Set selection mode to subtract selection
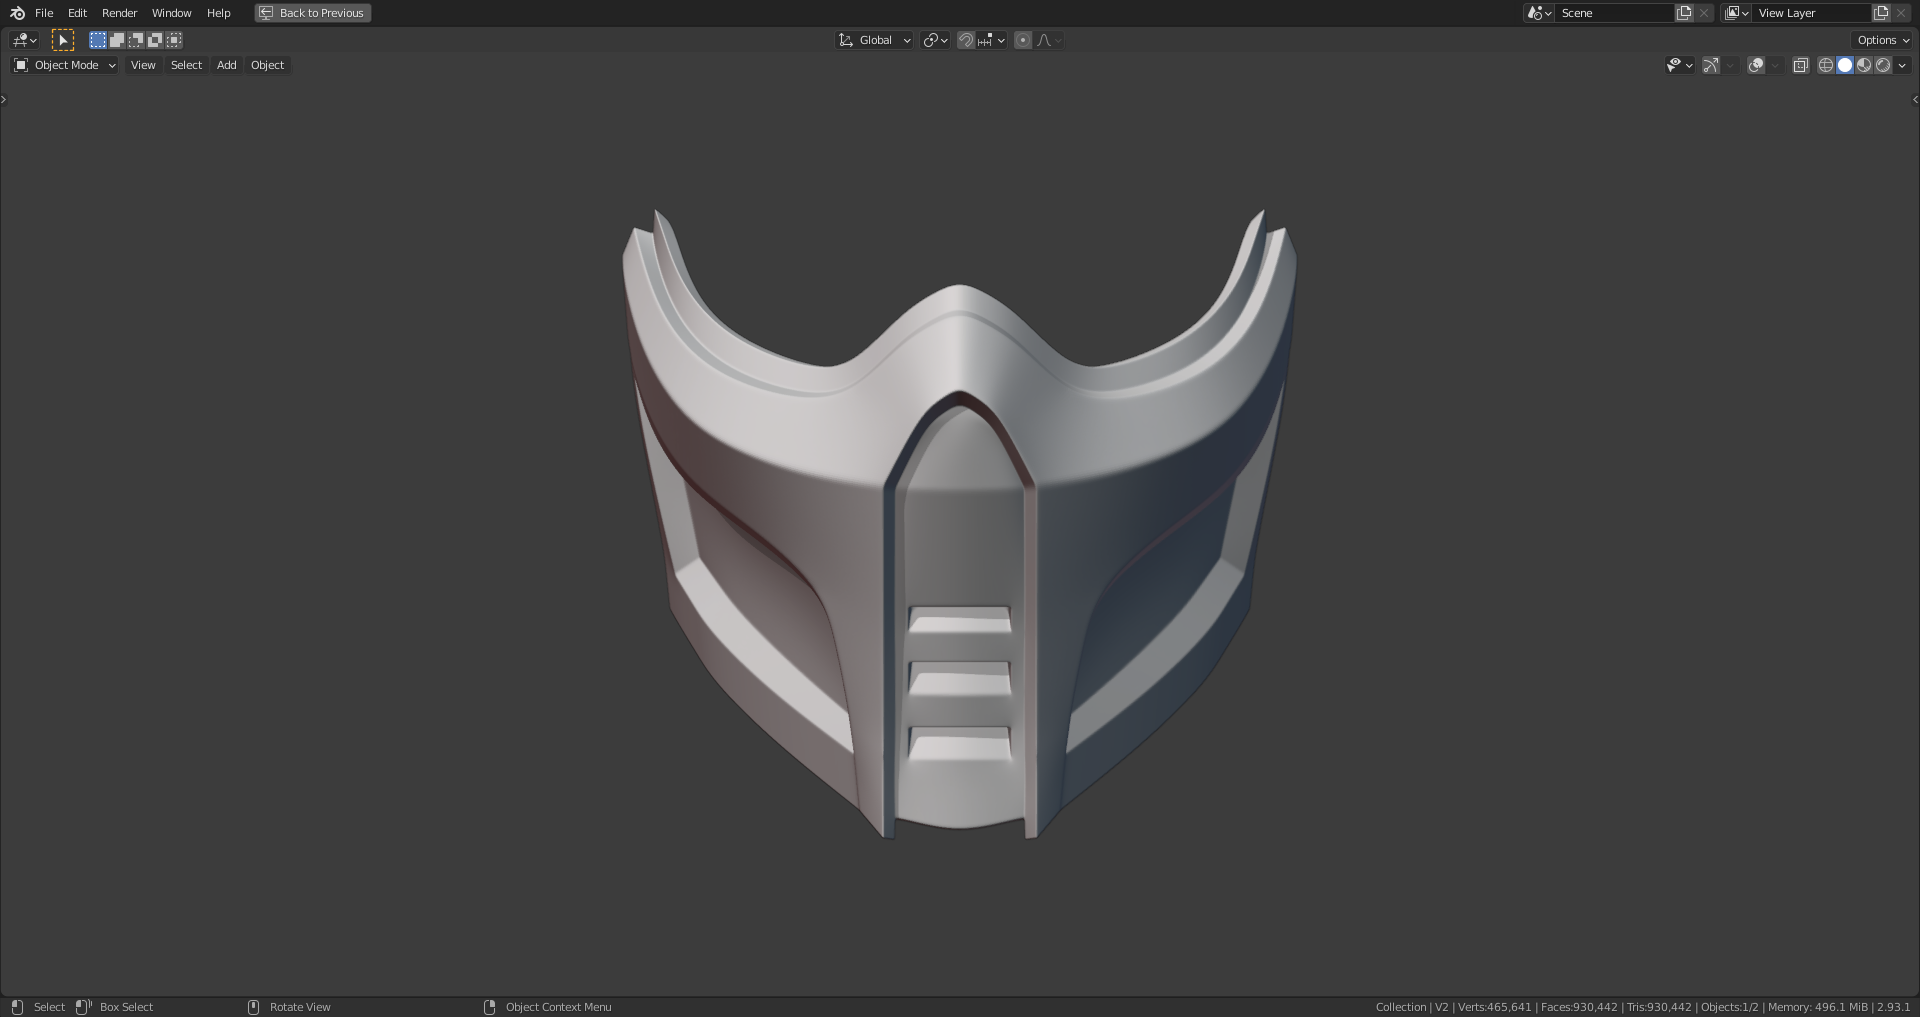This screenshot has width=1920, height=1017. tap(136, 40)
